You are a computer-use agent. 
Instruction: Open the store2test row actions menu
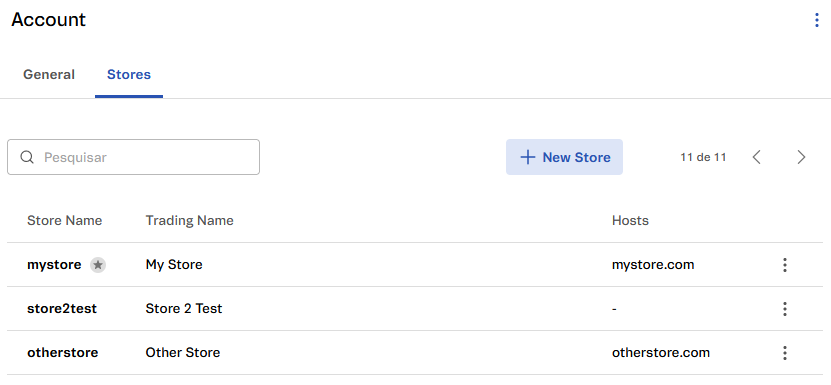(x=785, y=309)
